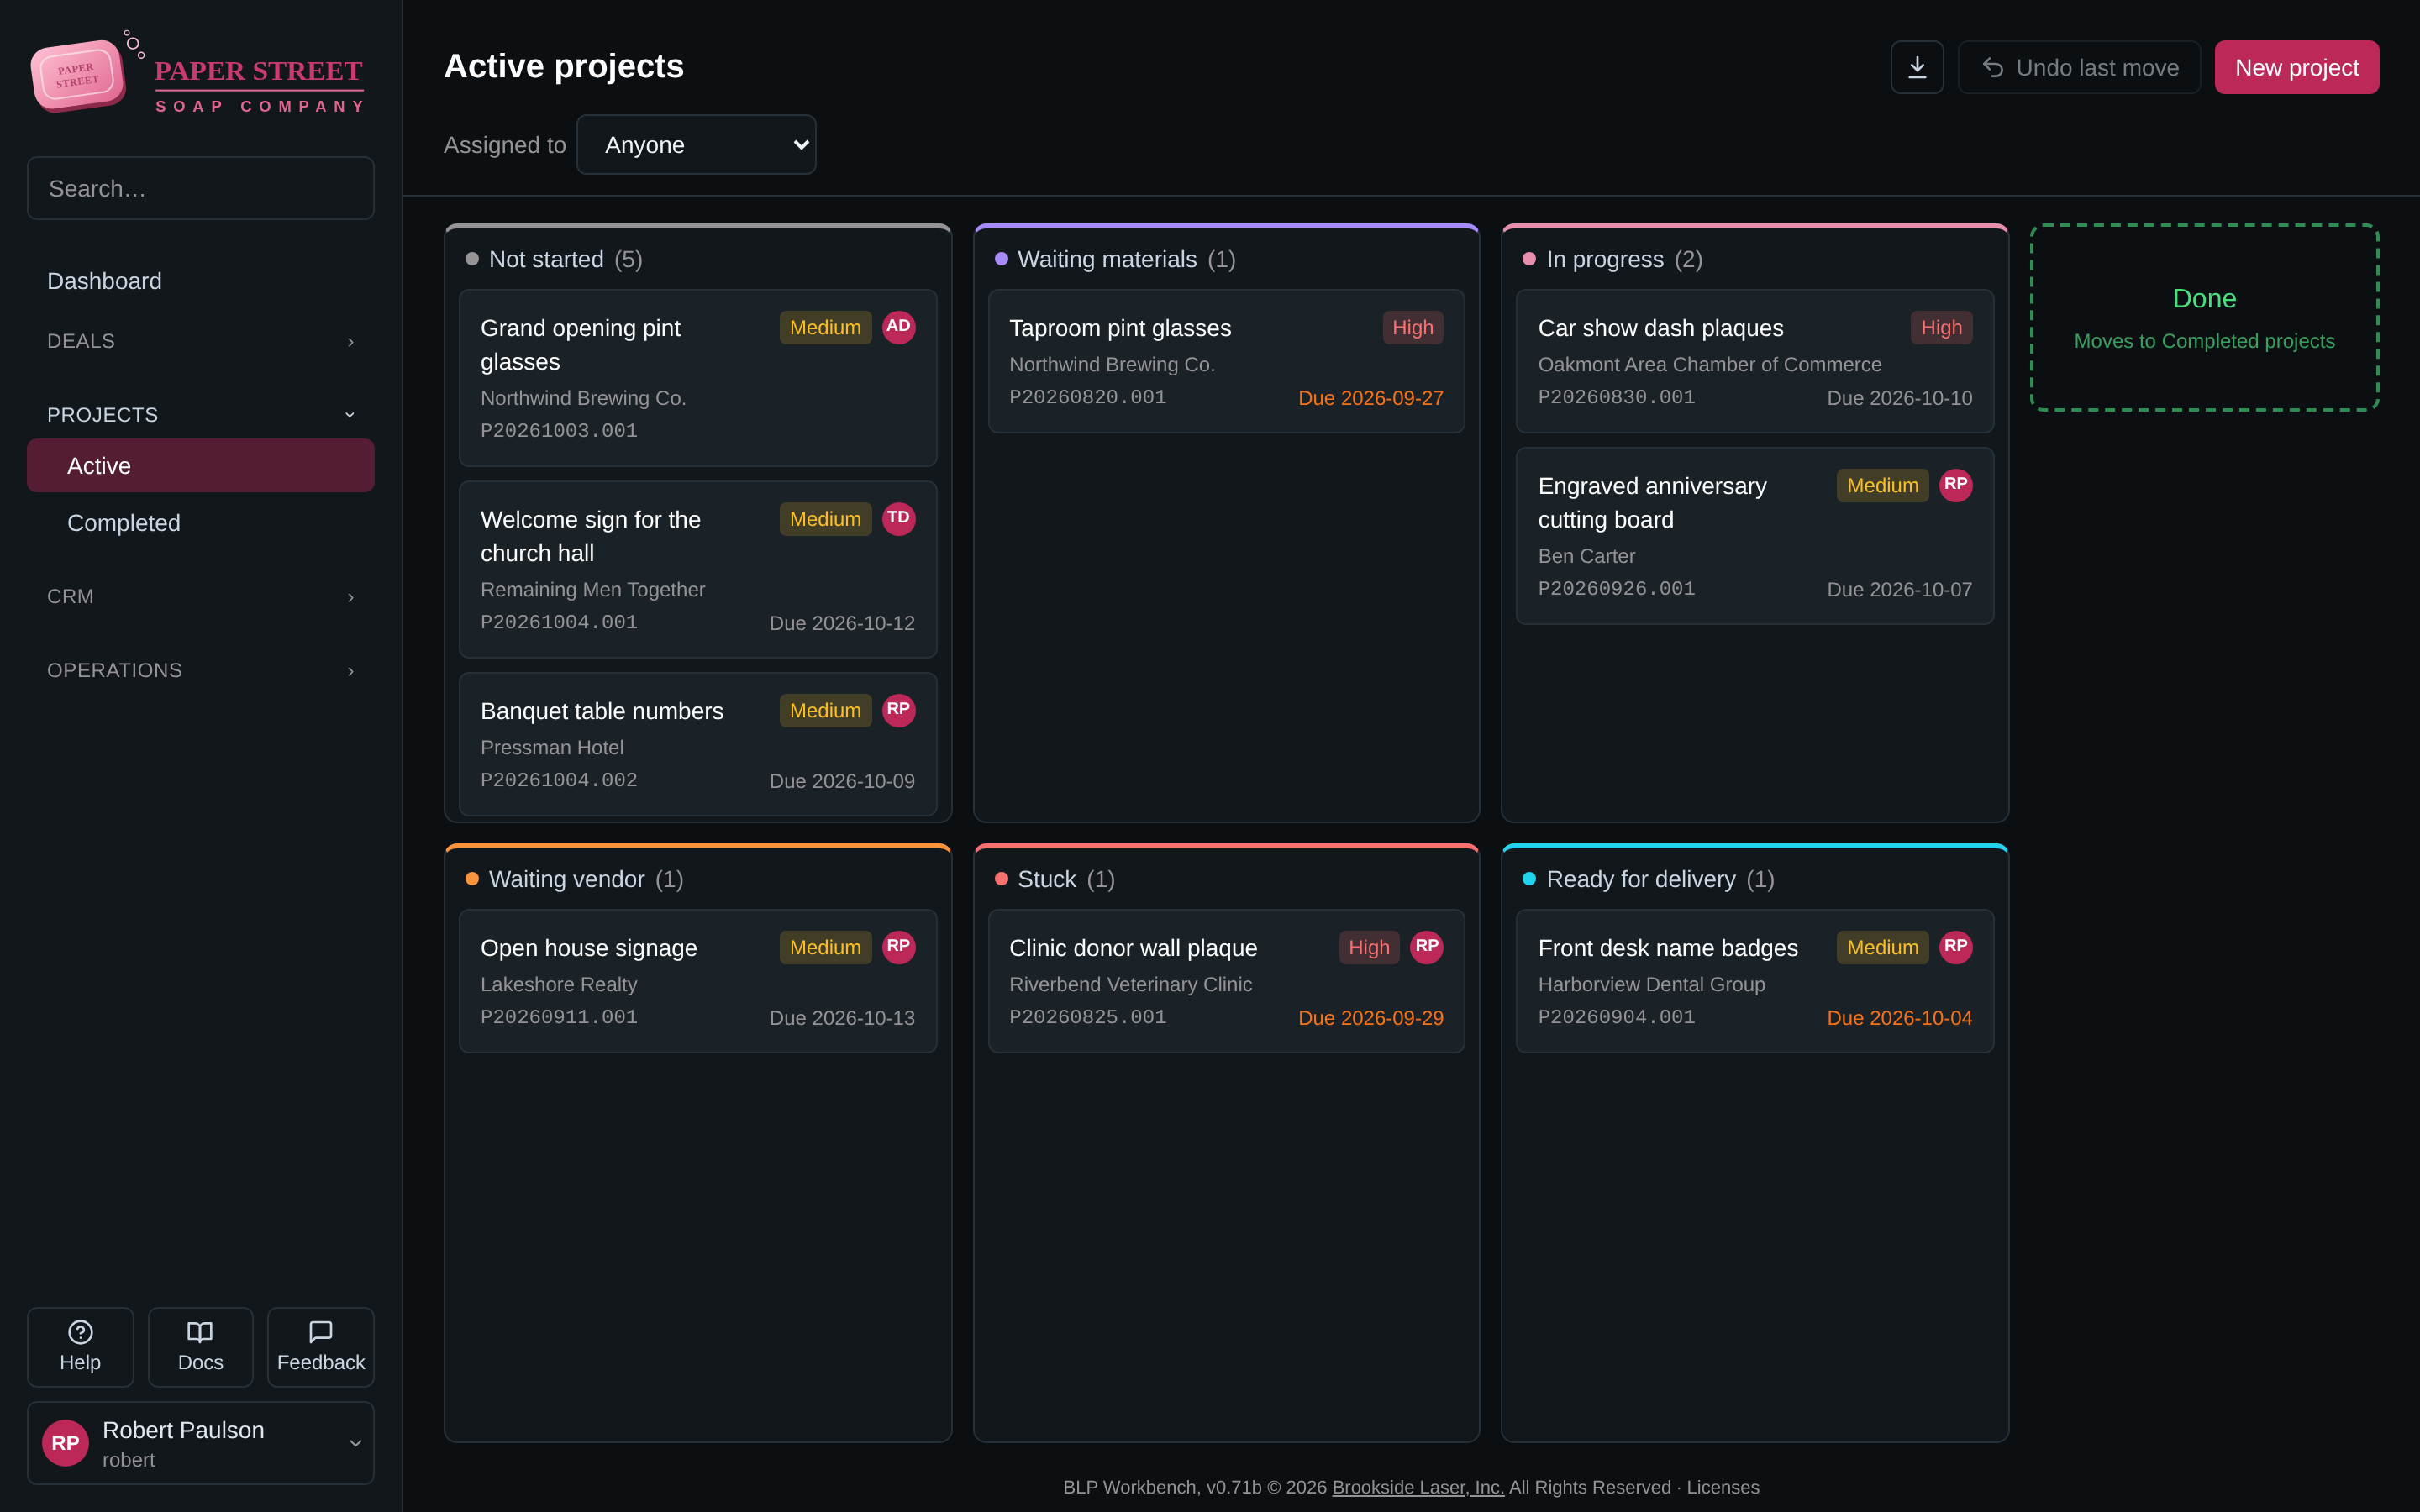Open the Open house signage card
Image resolution: width=2420 pixels, height=1512 pixels.
[x=697, y=981]
